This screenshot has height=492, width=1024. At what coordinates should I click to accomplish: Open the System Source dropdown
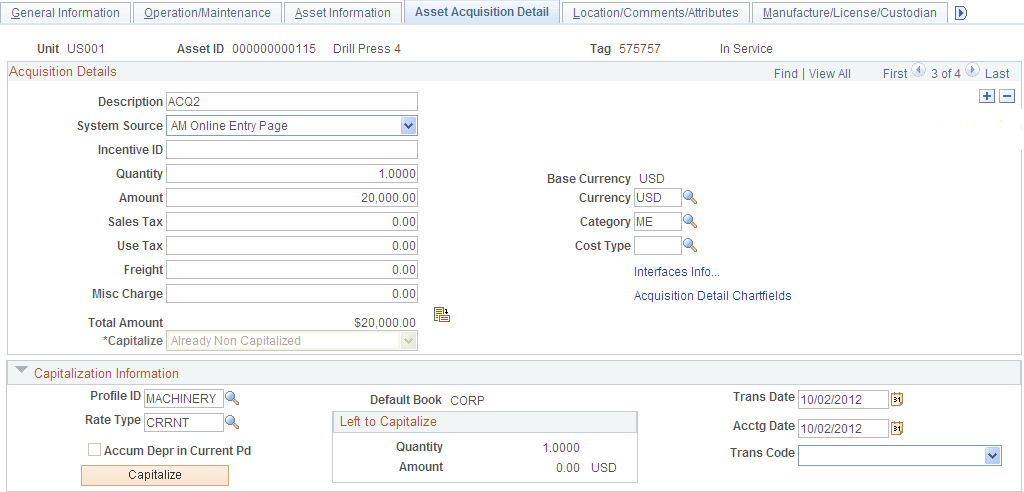[409, 125]
